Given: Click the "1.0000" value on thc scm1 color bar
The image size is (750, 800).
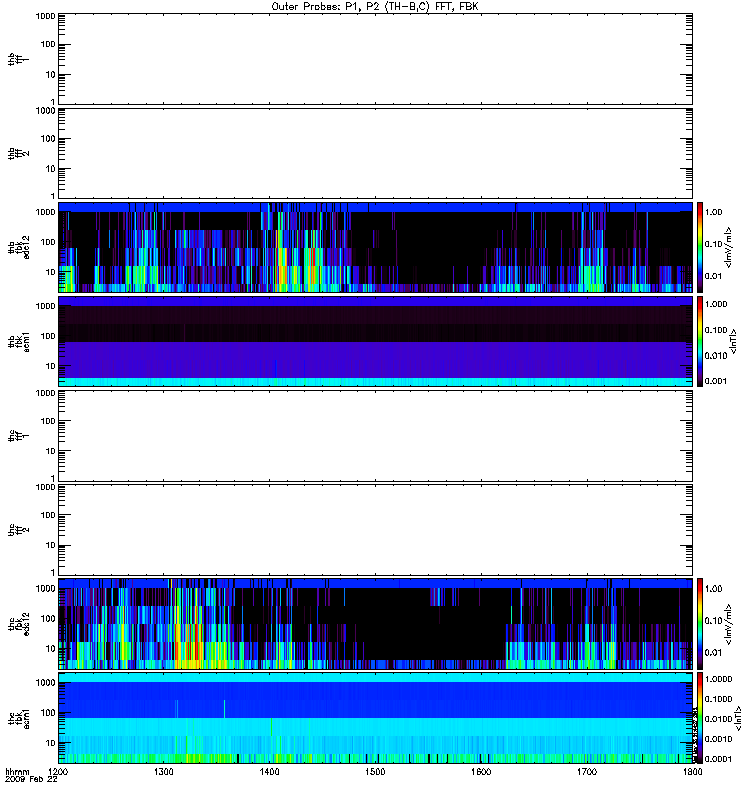Looking at the screenshot, I should 718,679.
